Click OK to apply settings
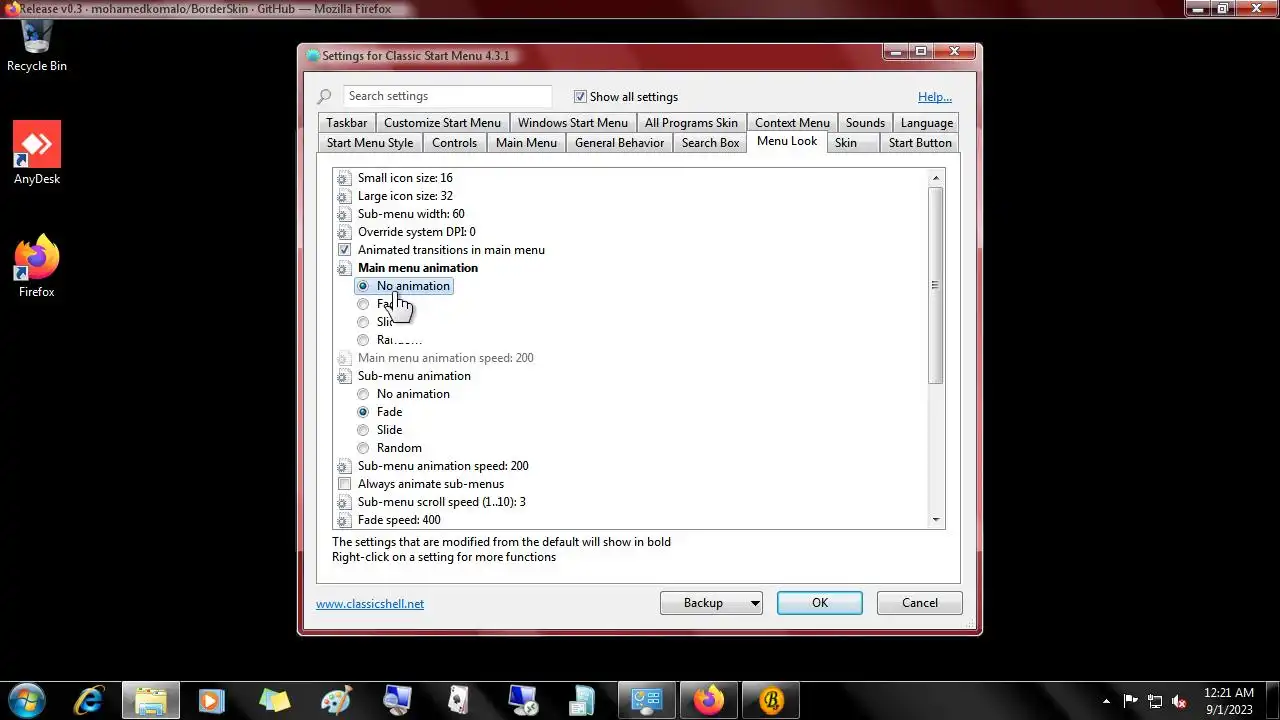Screen dimensions: 1280x720 tap(820, 603)
